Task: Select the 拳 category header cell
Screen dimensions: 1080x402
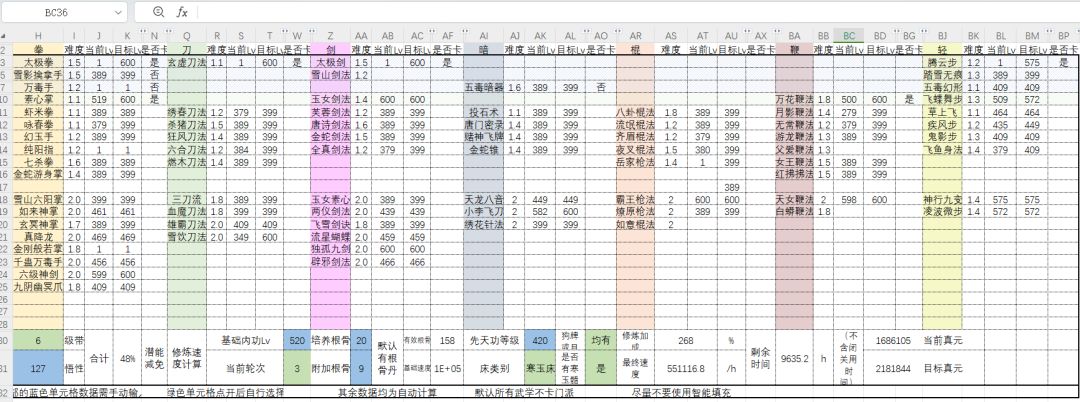Action: point(38,50)
